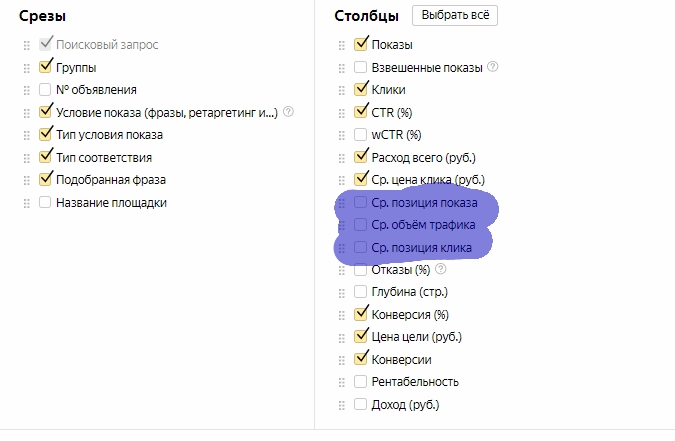675x441 pixels.
Task: Disable the Подобранная фраза checkbox
Action: coord(45,179)
